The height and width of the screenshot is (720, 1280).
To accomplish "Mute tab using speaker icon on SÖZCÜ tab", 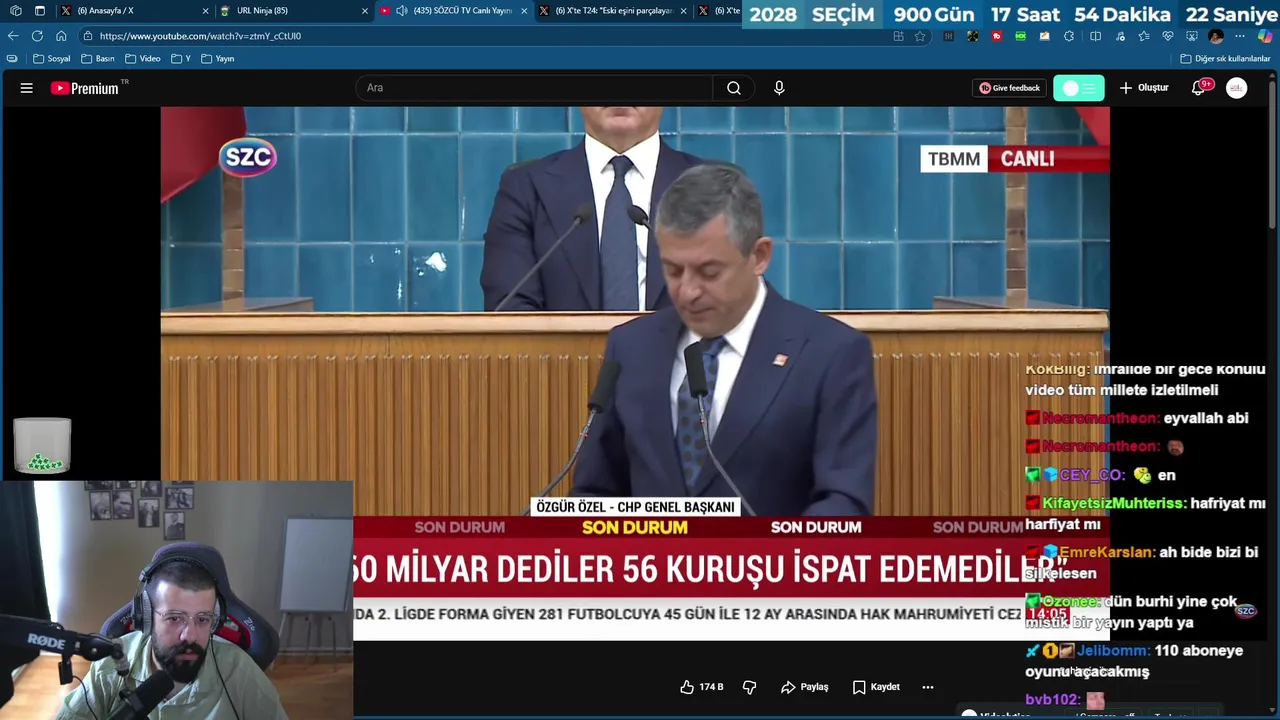I will (402, 11).
